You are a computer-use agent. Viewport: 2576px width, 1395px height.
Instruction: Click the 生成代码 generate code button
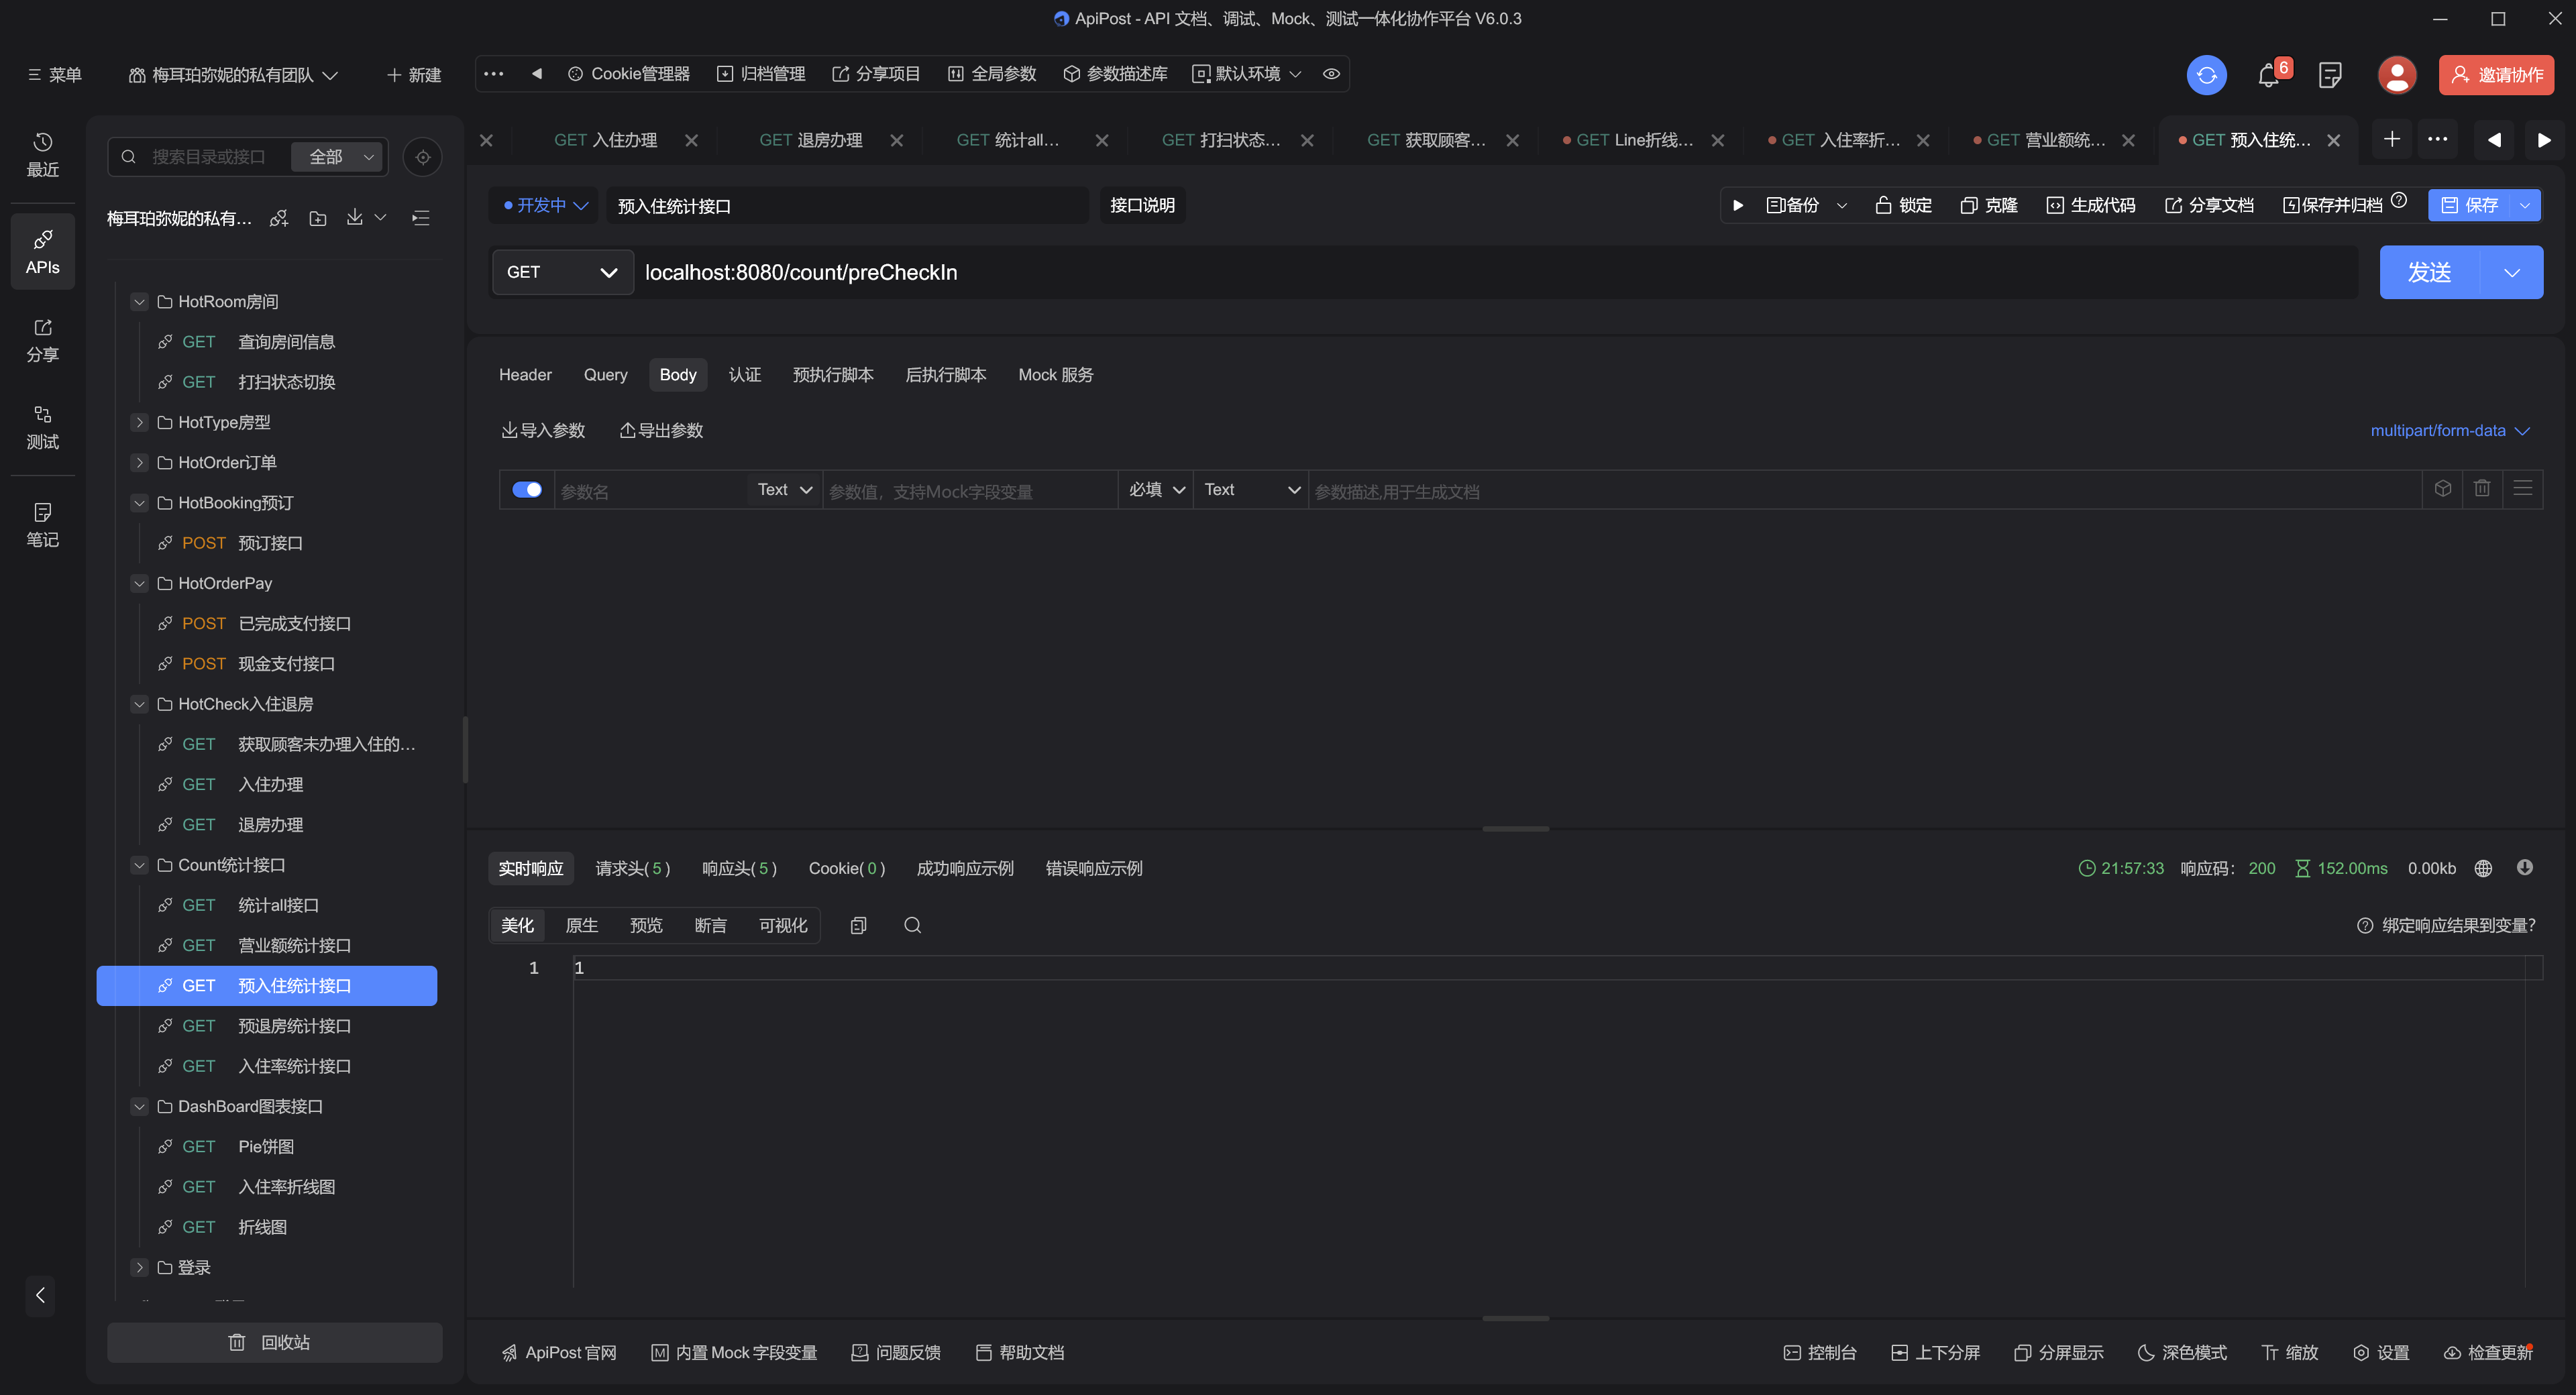click(2090, 205)
